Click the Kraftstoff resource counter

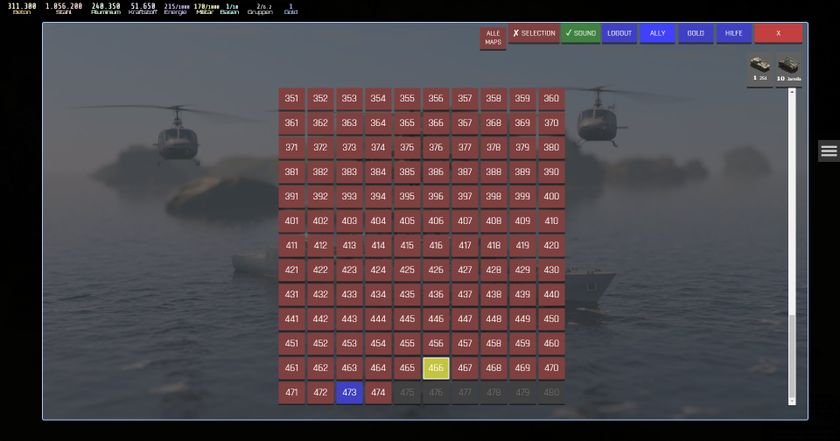tap(143, 9)
